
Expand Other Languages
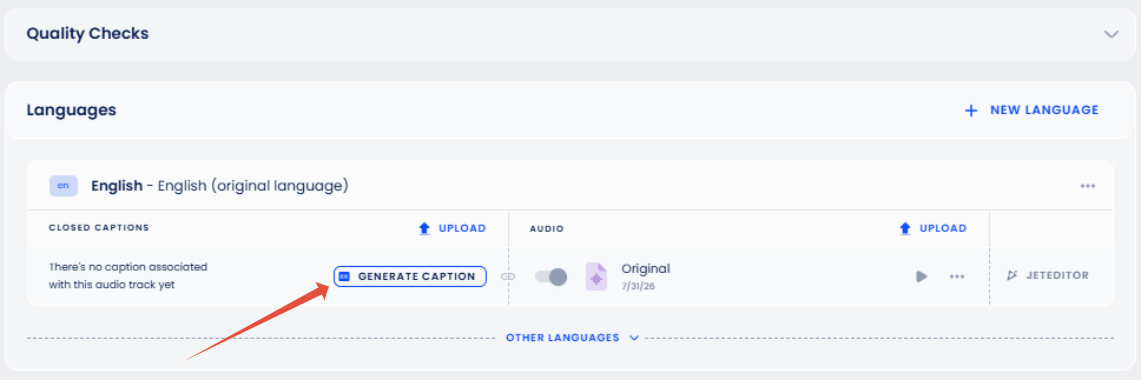[x=572, y=338]
